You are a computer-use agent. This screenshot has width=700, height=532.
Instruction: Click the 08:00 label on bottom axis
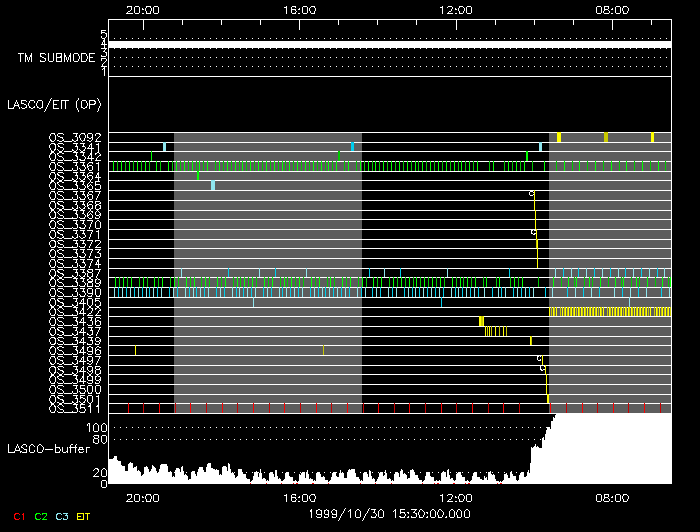611,497
